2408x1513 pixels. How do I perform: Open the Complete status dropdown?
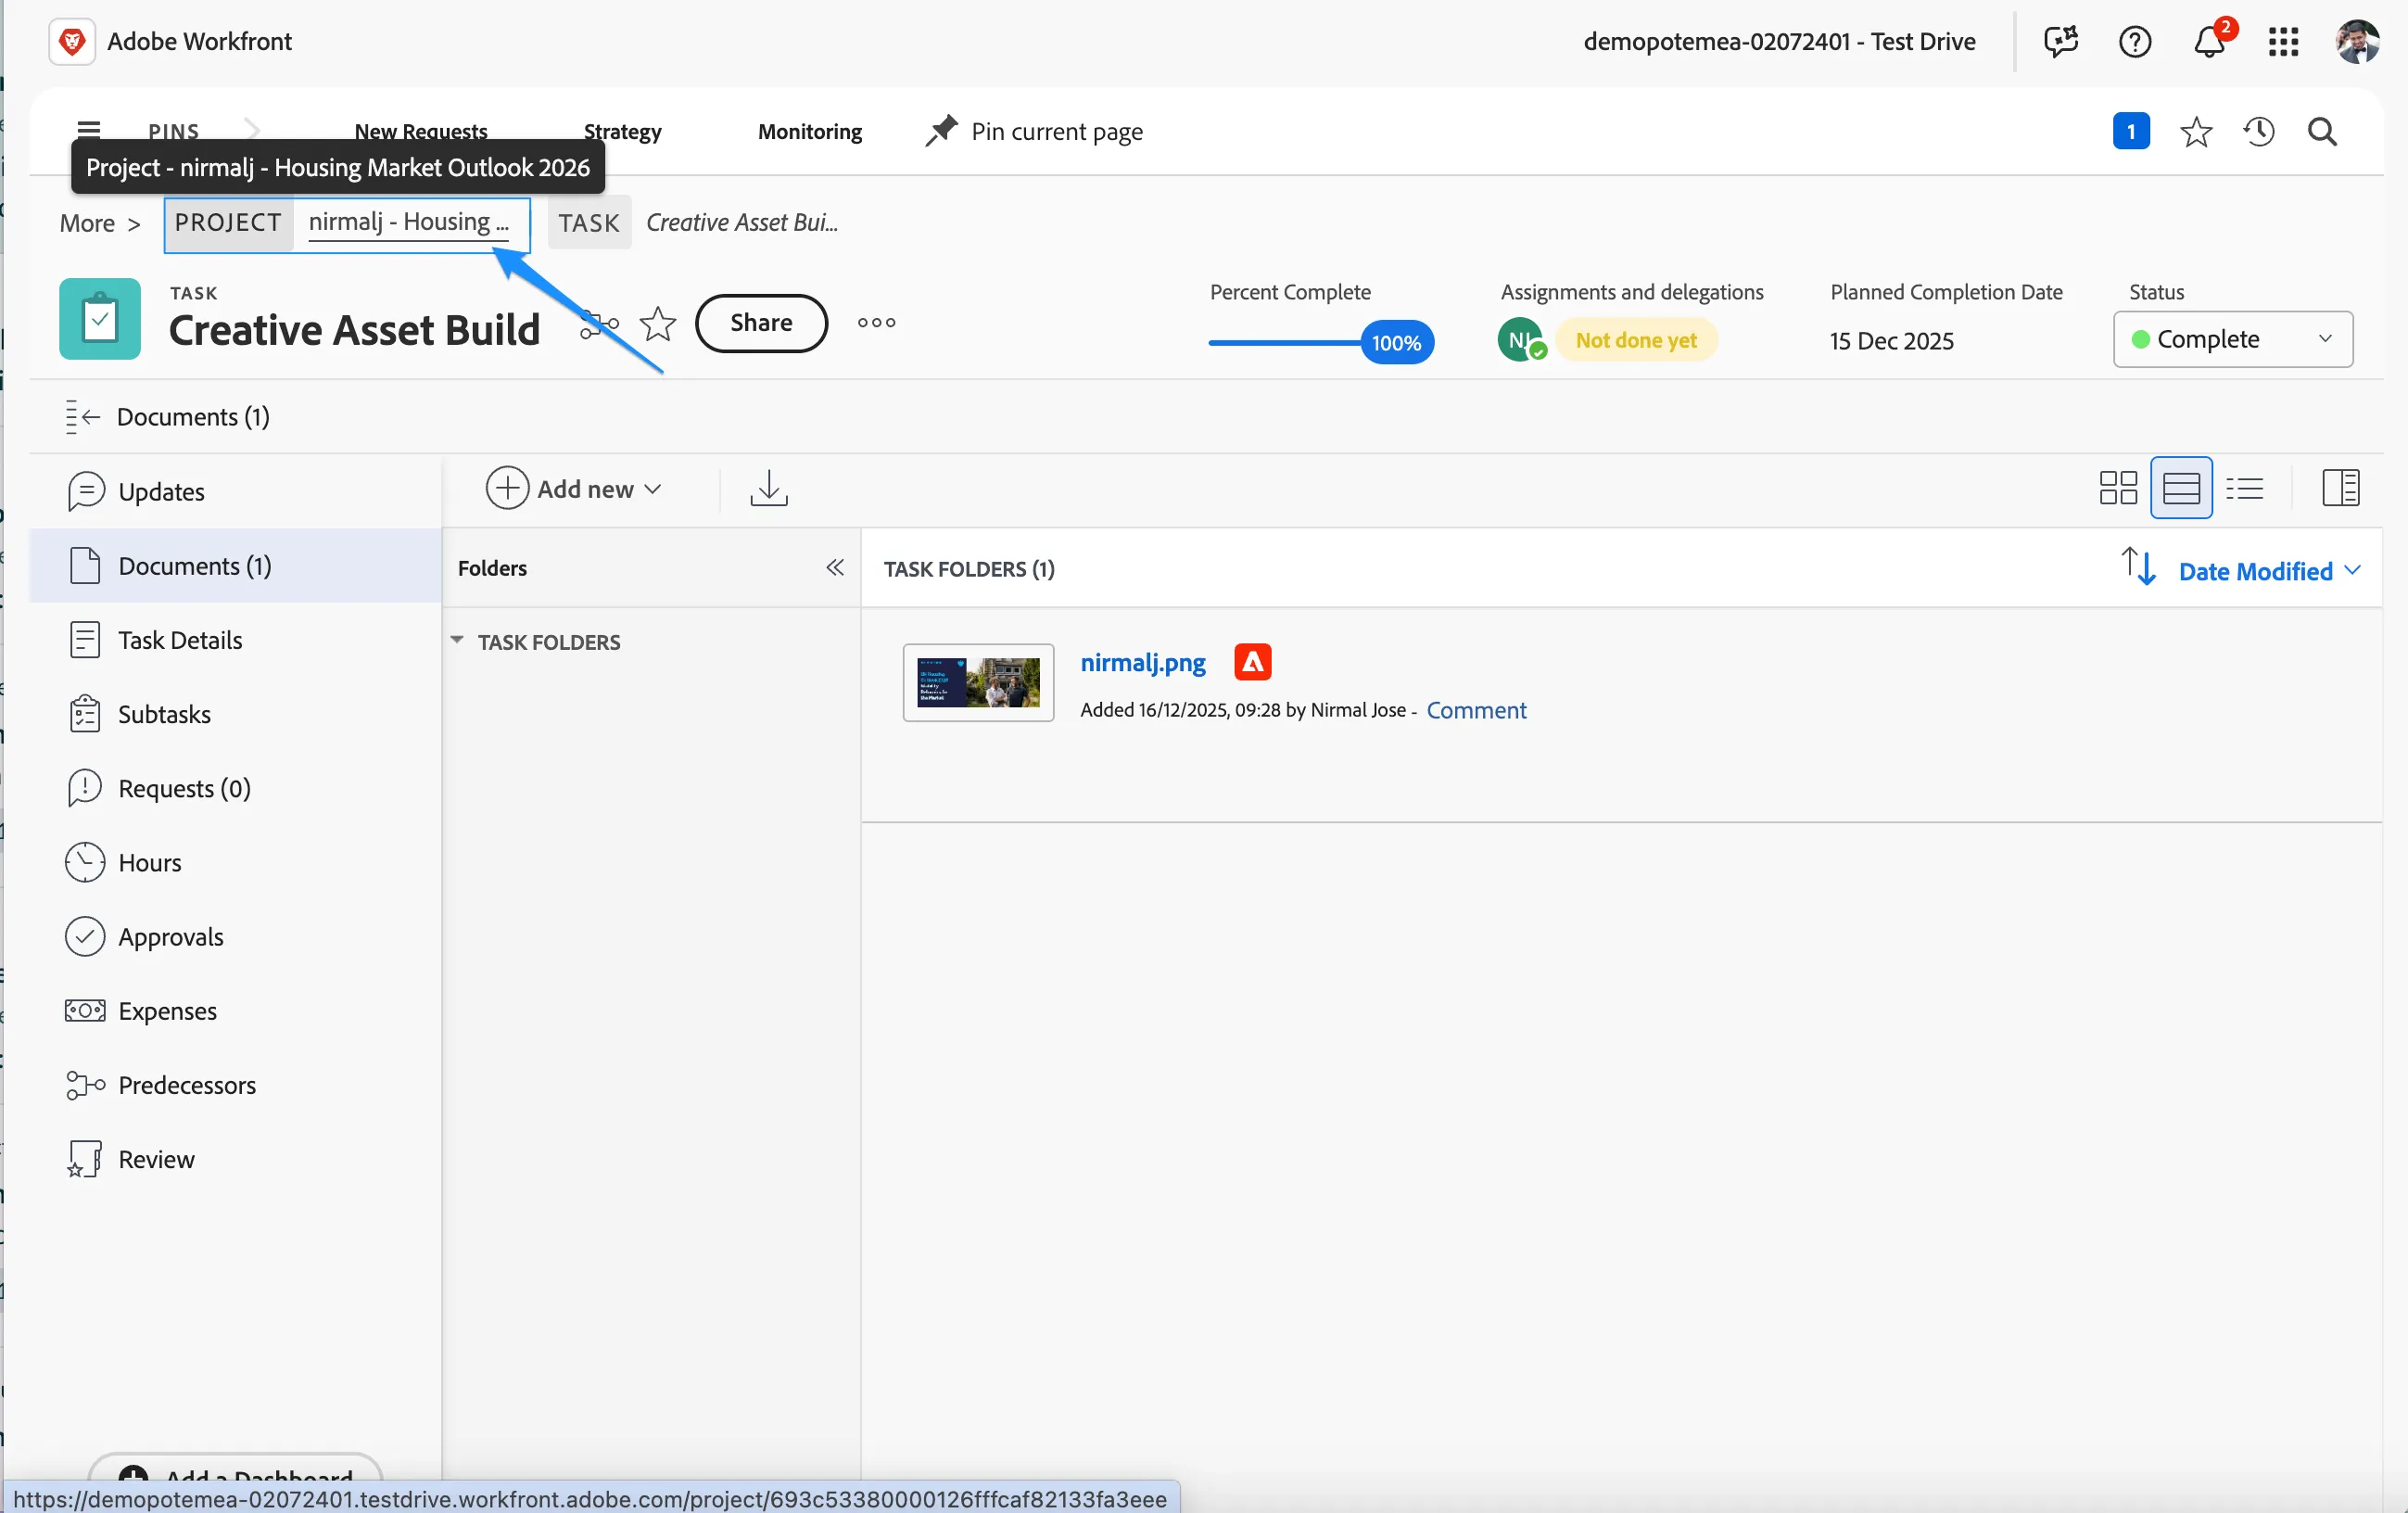point(2232,339)
